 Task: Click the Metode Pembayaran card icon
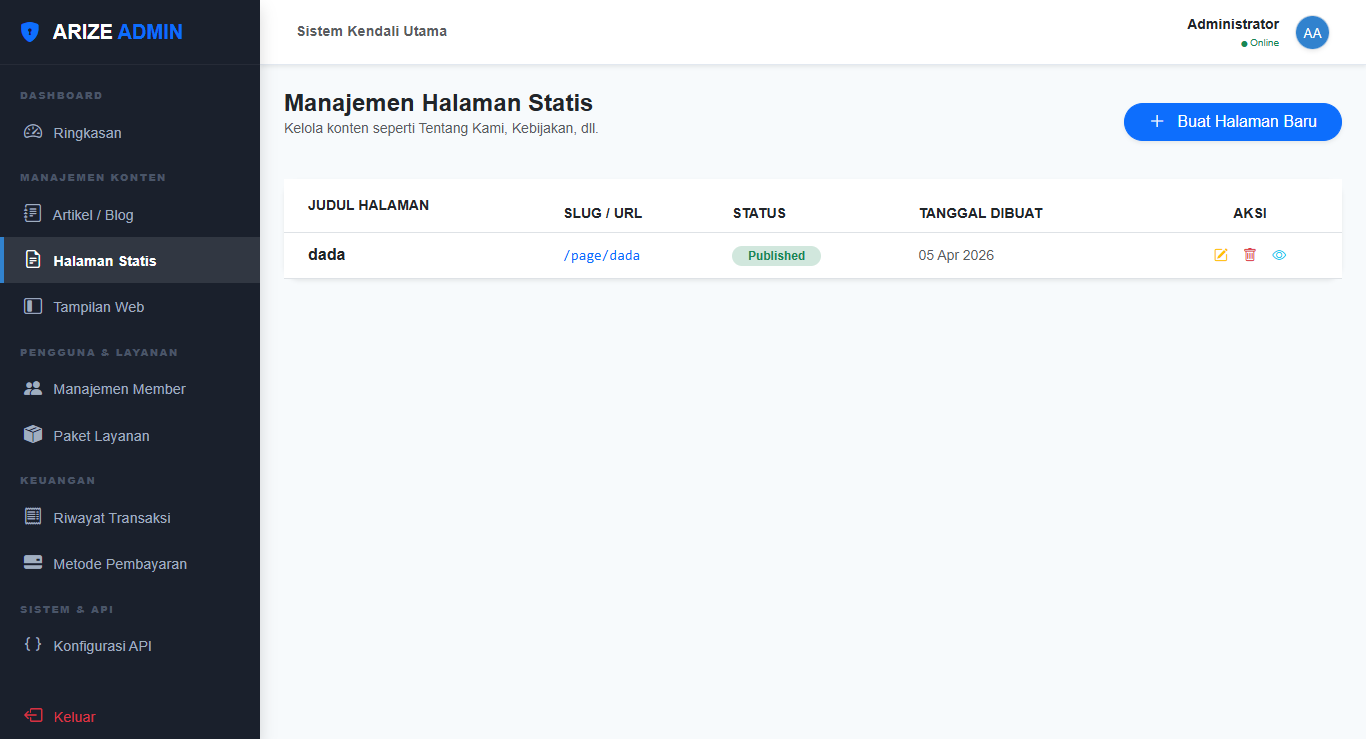pos(33,563)
